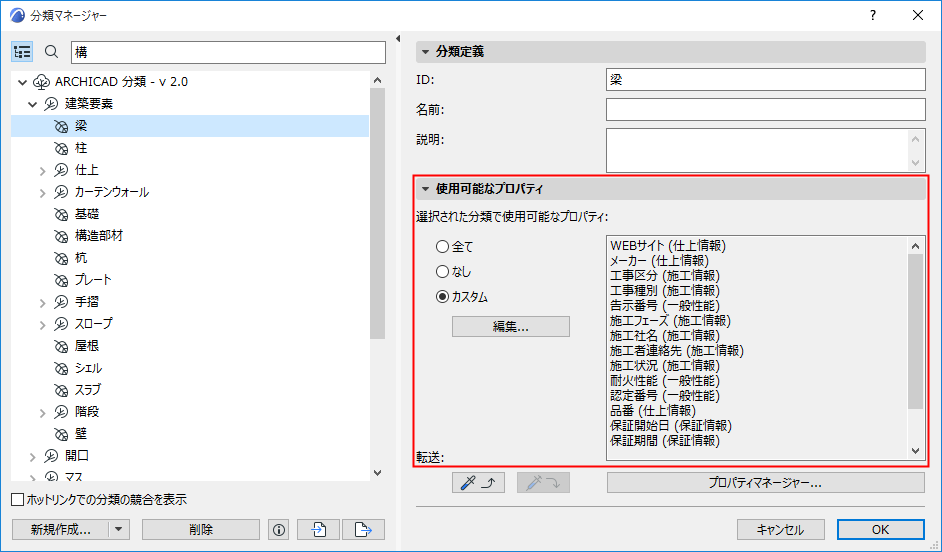942x552 pixels.
Task: Expand the 階段 tree node
Action: 43,413
